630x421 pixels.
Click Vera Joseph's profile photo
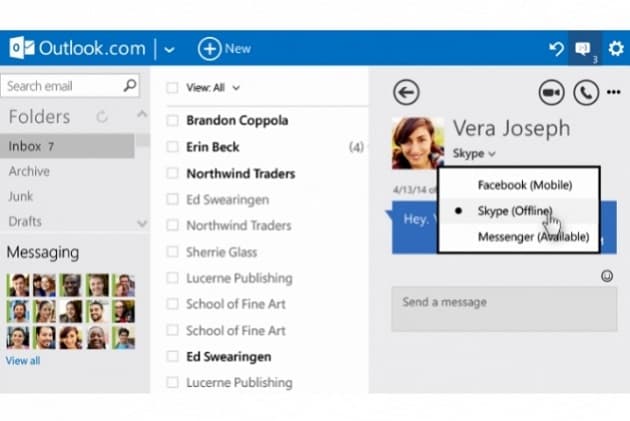point(418,143)
